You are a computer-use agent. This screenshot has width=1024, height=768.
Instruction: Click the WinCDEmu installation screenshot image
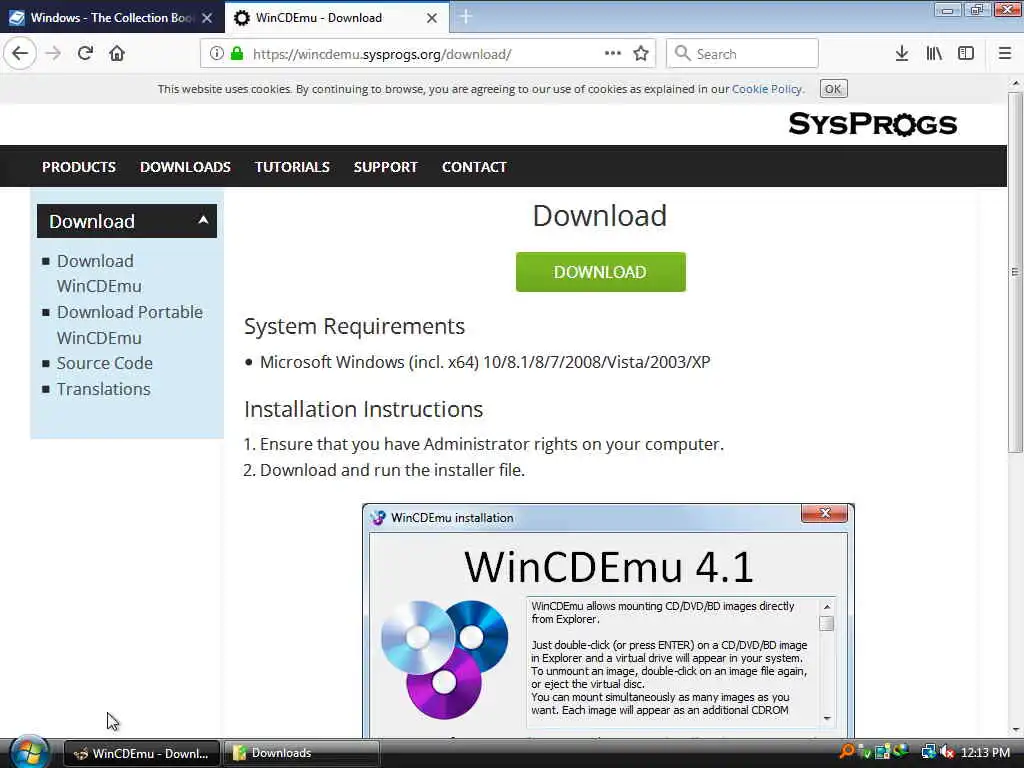tap(608, 620)
